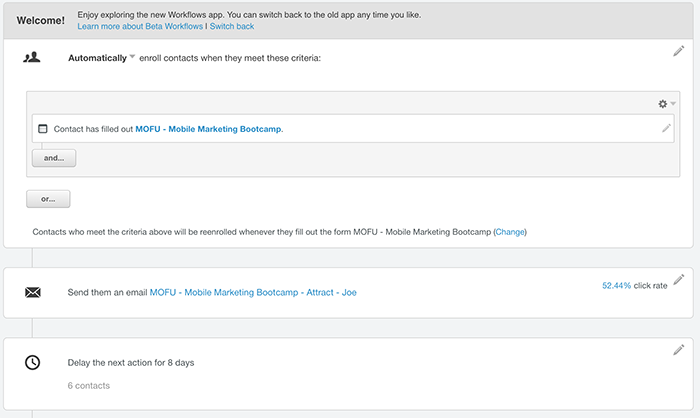
Task: Open the MOFU Attract - Joe email link
Action: click(x=253, y=293)
